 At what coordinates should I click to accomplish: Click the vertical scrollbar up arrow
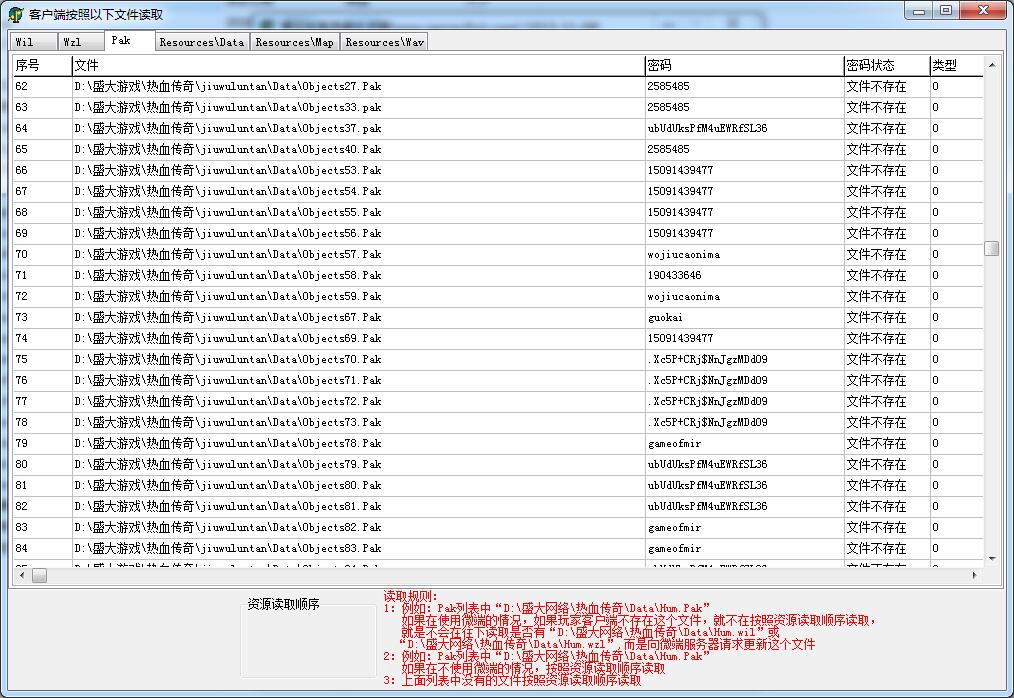(x=991, y=65)
